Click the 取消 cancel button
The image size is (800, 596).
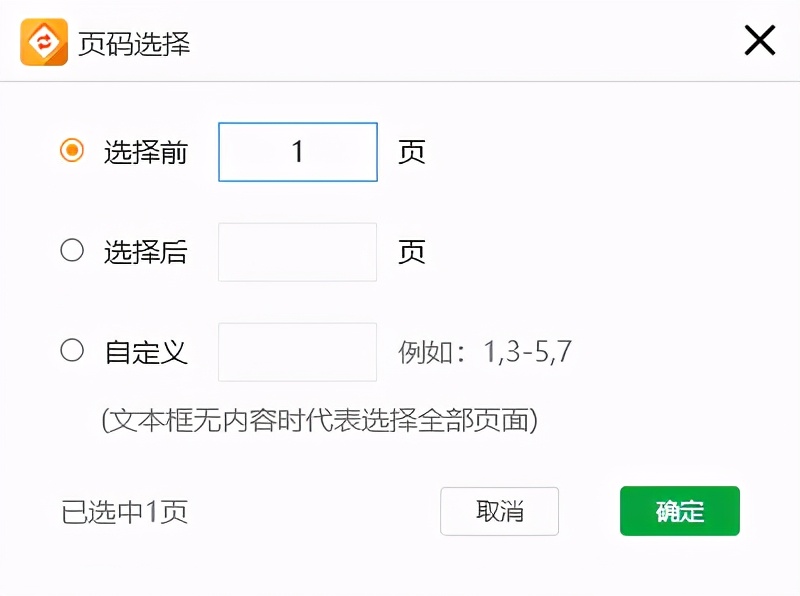pyautogui.click(x=500, y=511)
